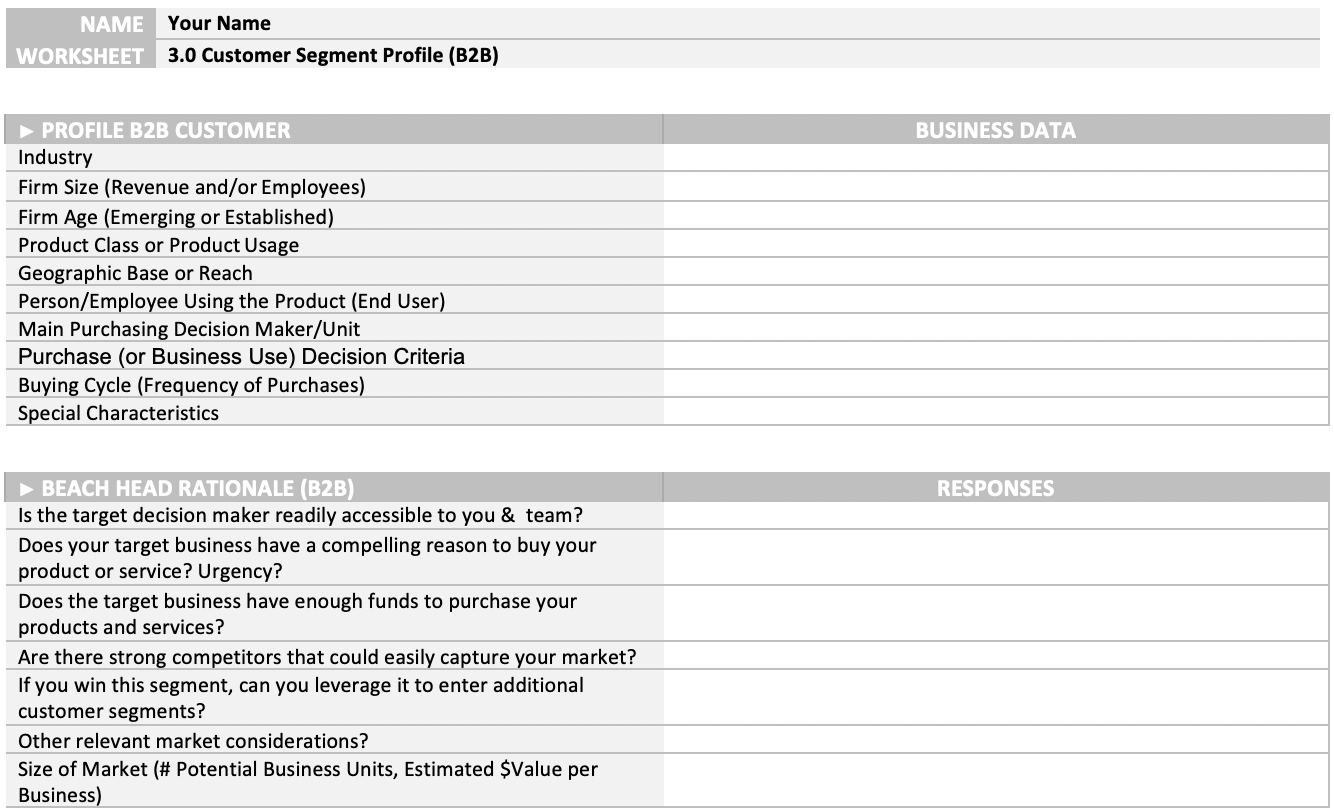Click the Main Purchasing Decision Maker data cell

coord(995,329)
